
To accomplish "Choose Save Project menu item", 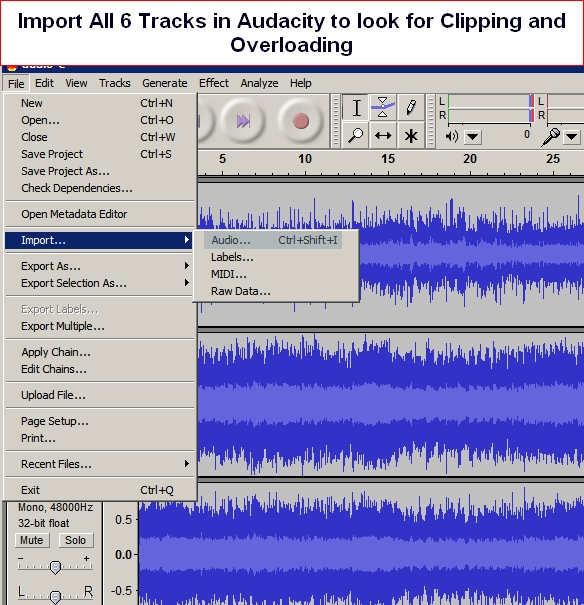I will pos(99,154).
